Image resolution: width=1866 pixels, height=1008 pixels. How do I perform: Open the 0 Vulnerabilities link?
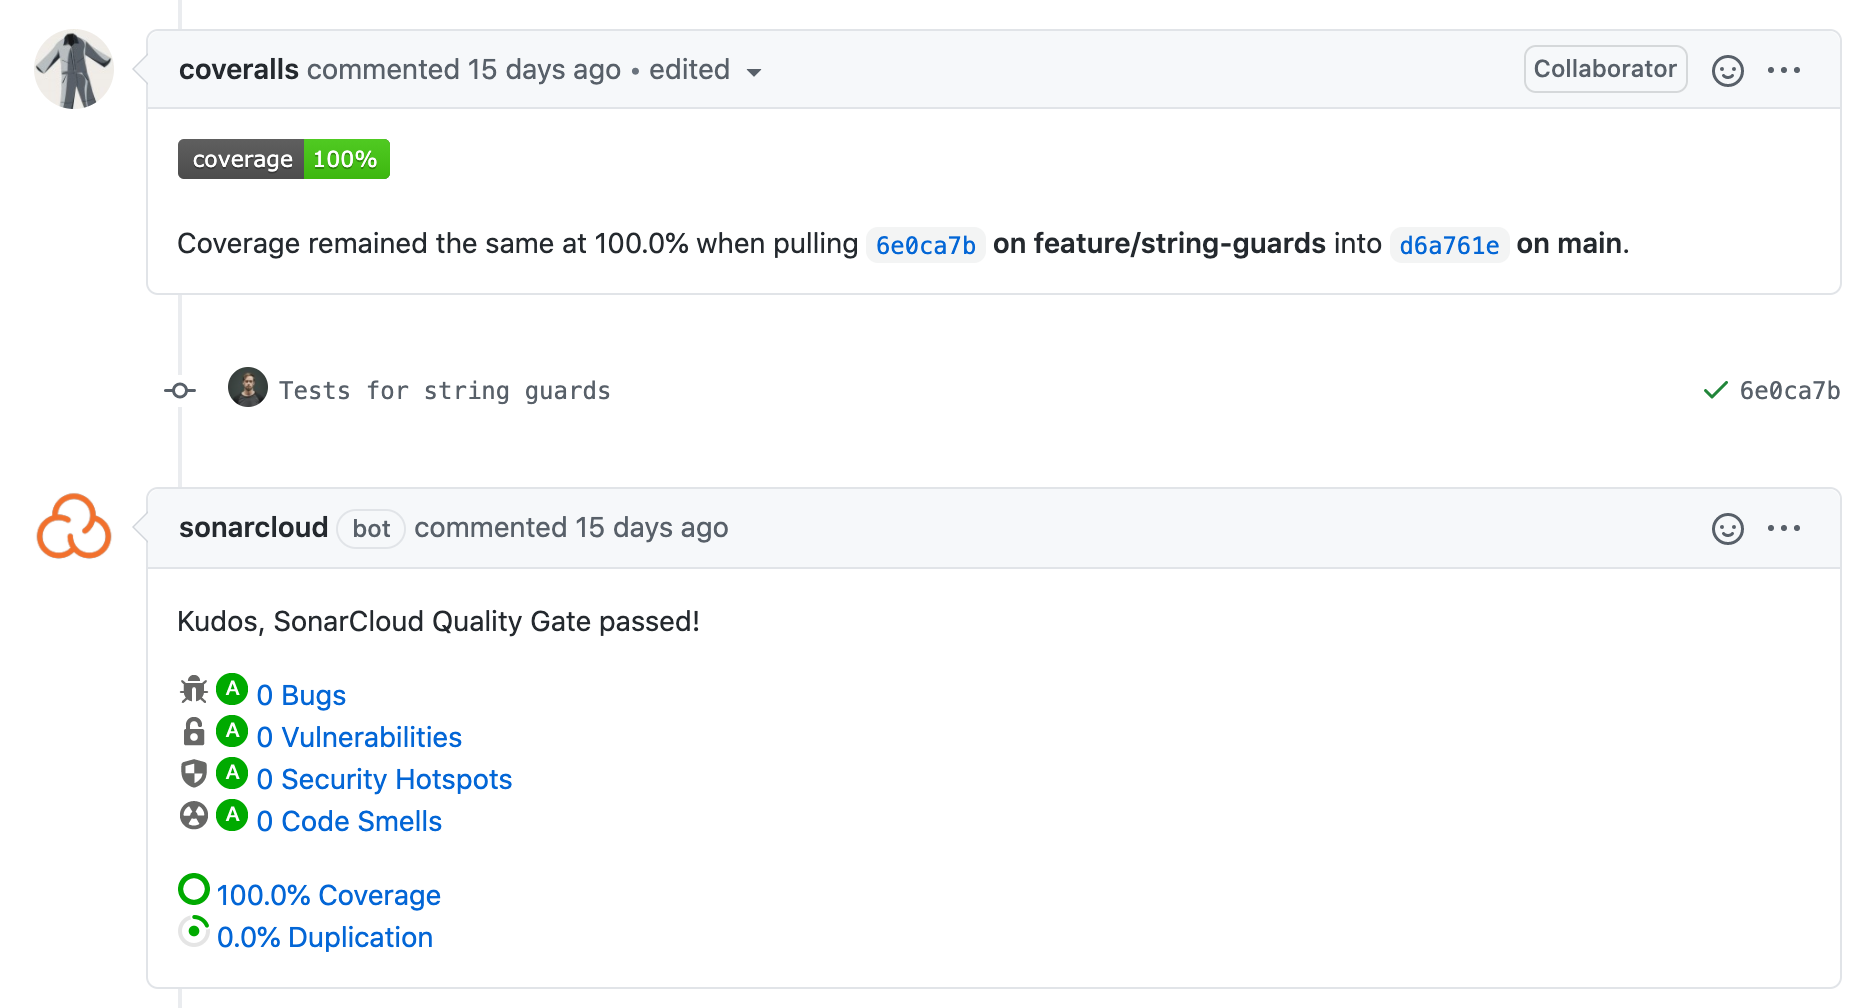pyautogui.click(x=359, y=737)
